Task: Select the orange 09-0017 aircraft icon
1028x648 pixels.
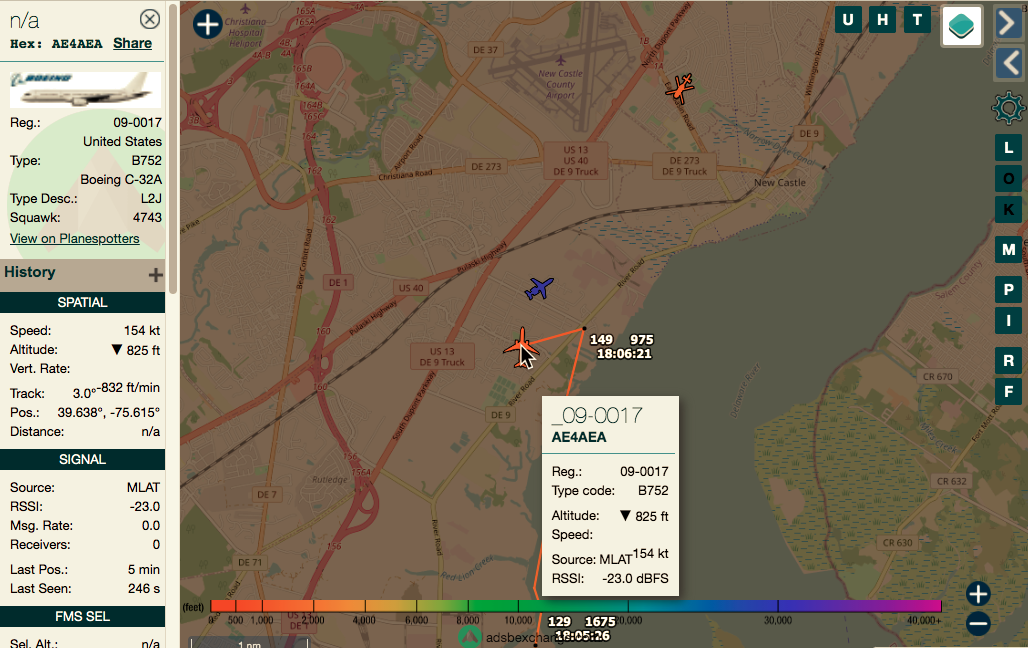Action: pos(521,347)
